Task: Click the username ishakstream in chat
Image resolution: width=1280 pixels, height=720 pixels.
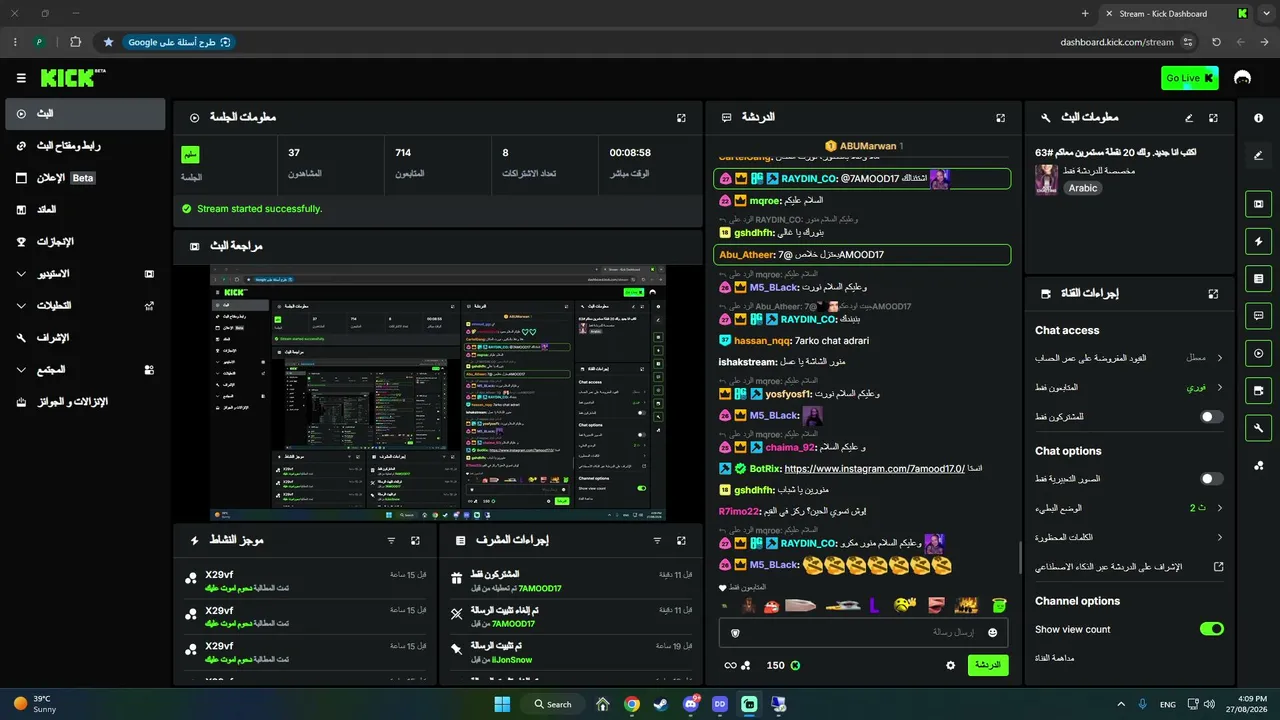Action: coord(747,362)
